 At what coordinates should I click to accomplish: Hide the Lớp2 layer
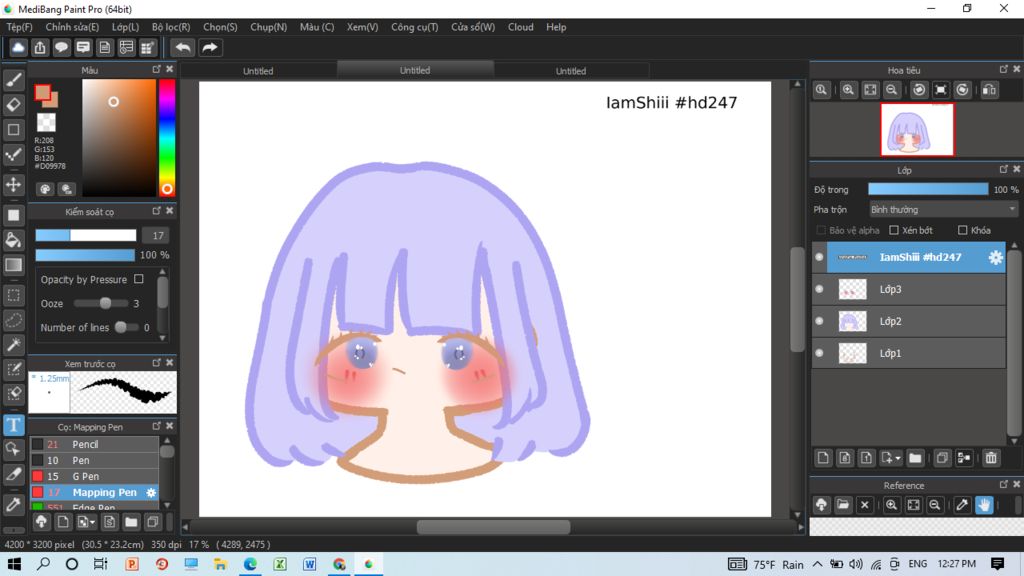pyautogui.click(x=820, y=321)
